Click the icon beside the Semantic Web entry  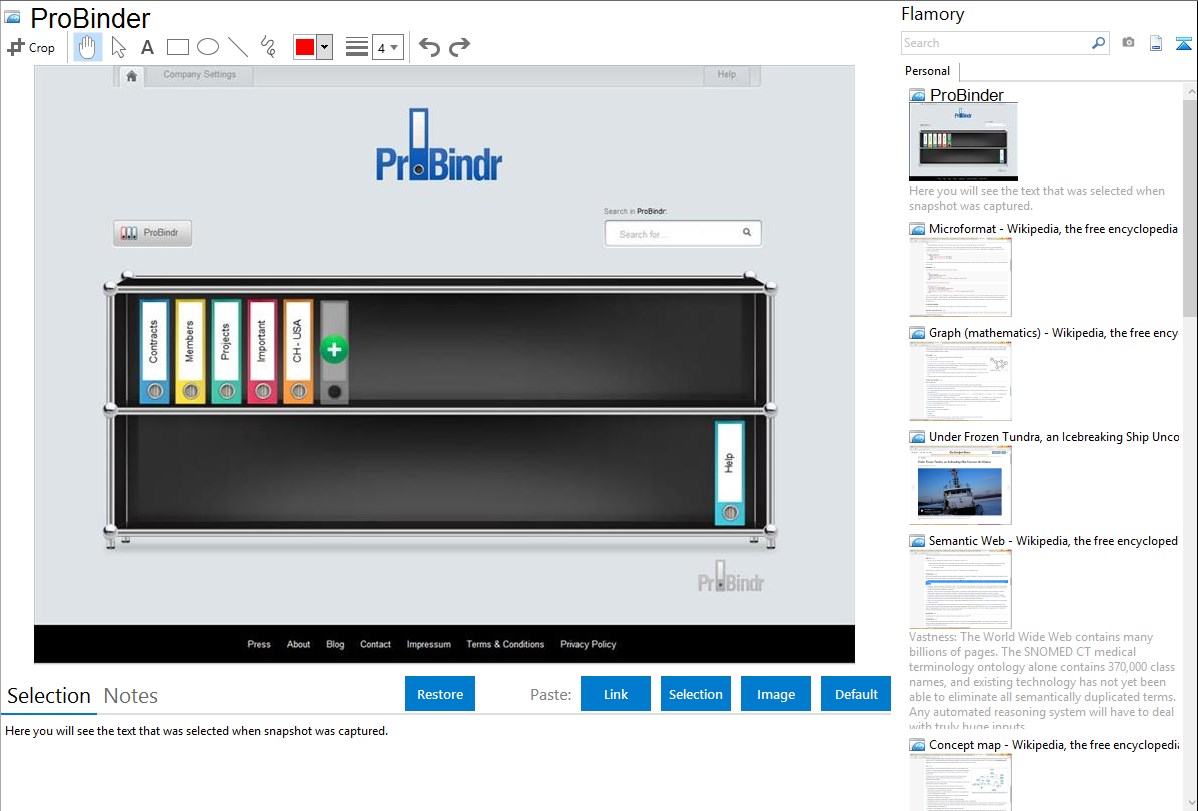[x=917, y=541]
